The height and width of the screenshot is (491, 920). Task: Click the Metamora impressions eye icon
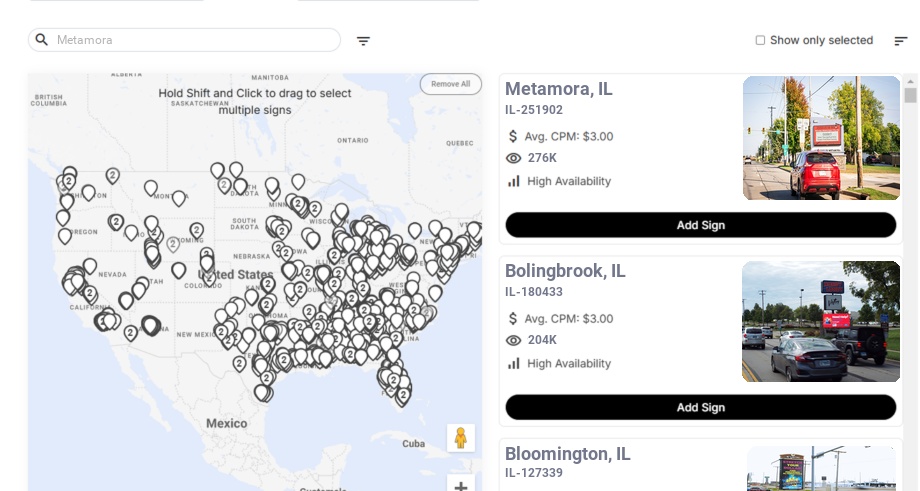click(x=514, y=158)
